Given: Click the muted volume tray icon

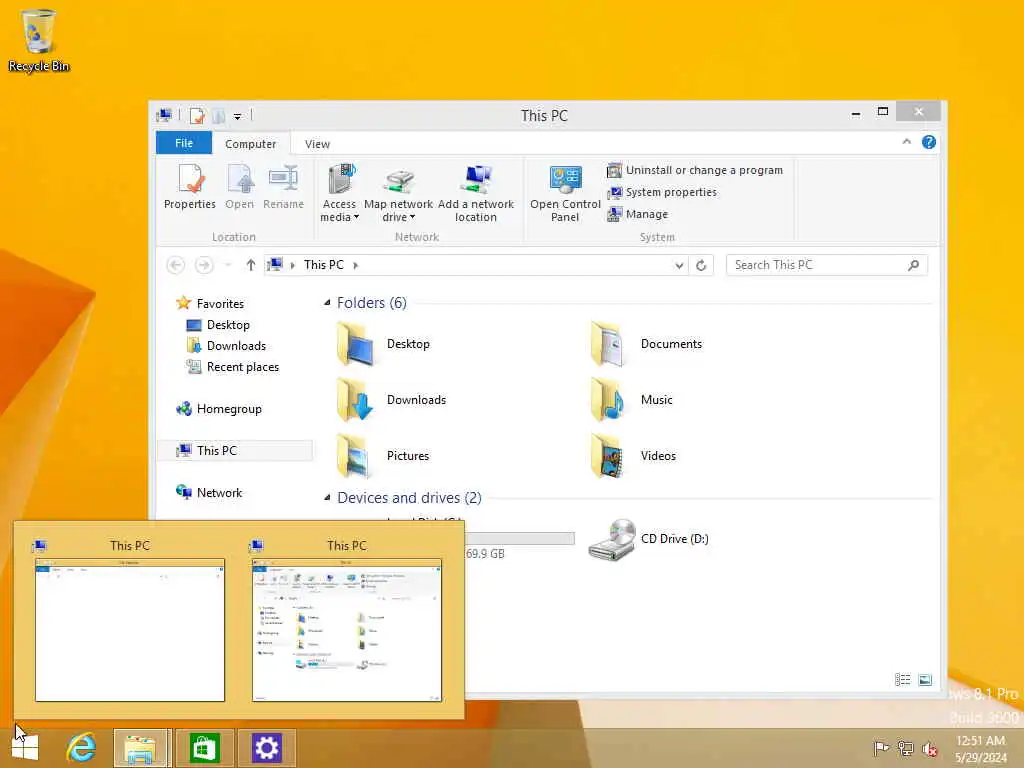Looking at the screenshot, I should (929, 748).
